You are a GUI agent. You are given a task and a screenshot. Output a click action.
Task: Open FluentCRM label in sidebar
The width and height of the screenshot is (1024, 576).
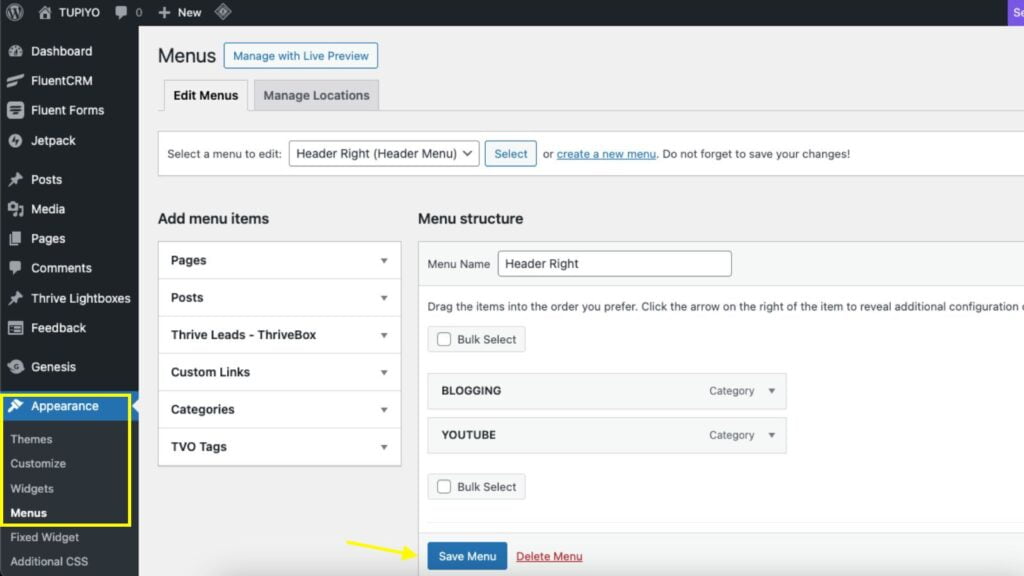tap(61, 80)
